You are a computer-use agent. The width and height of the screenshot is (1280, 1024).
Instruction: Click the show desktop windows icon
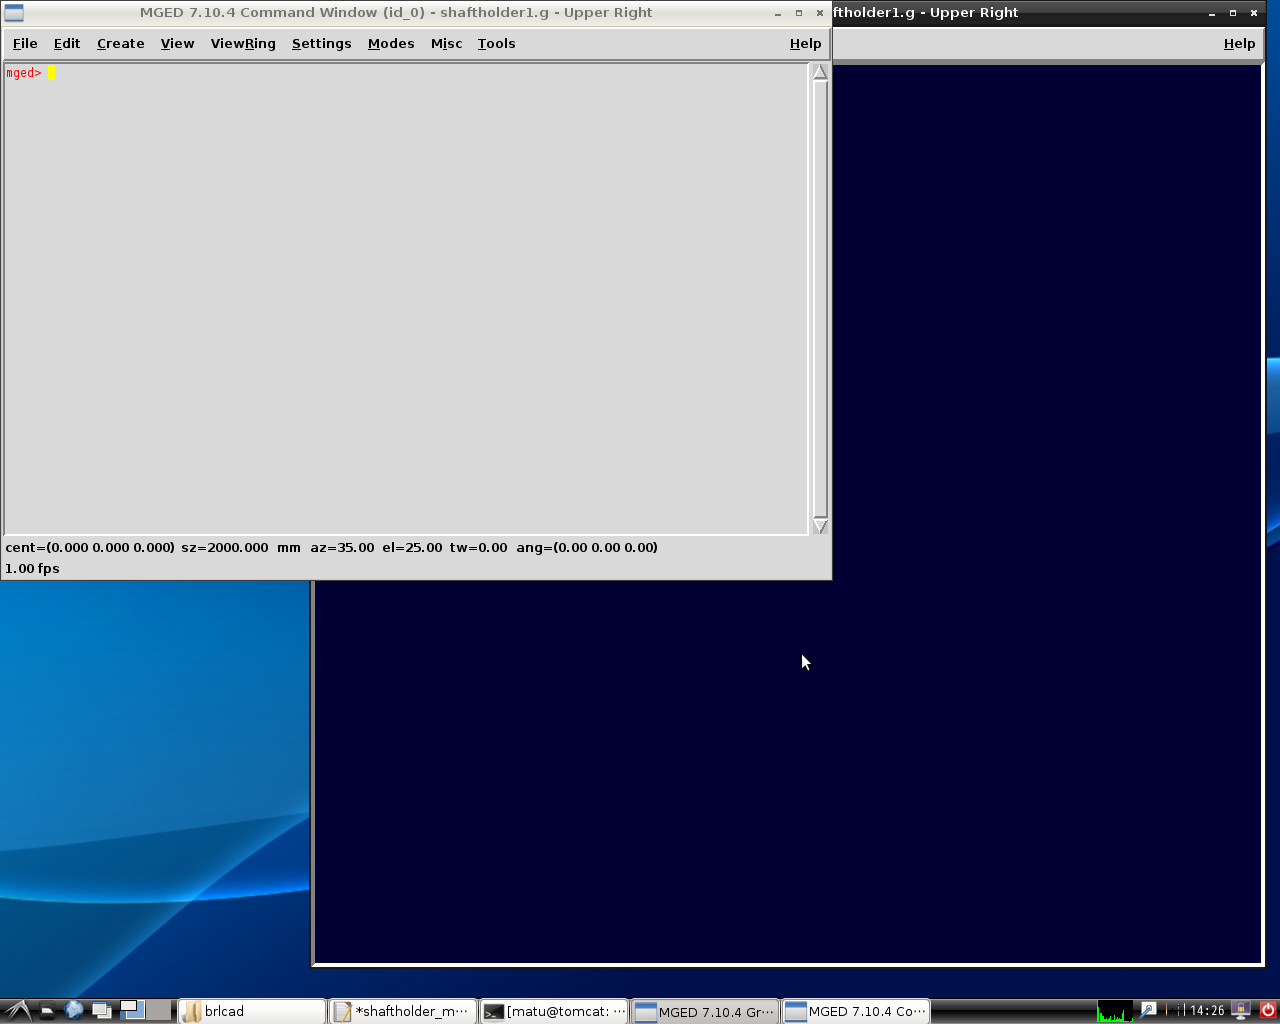pos(101,1011)
